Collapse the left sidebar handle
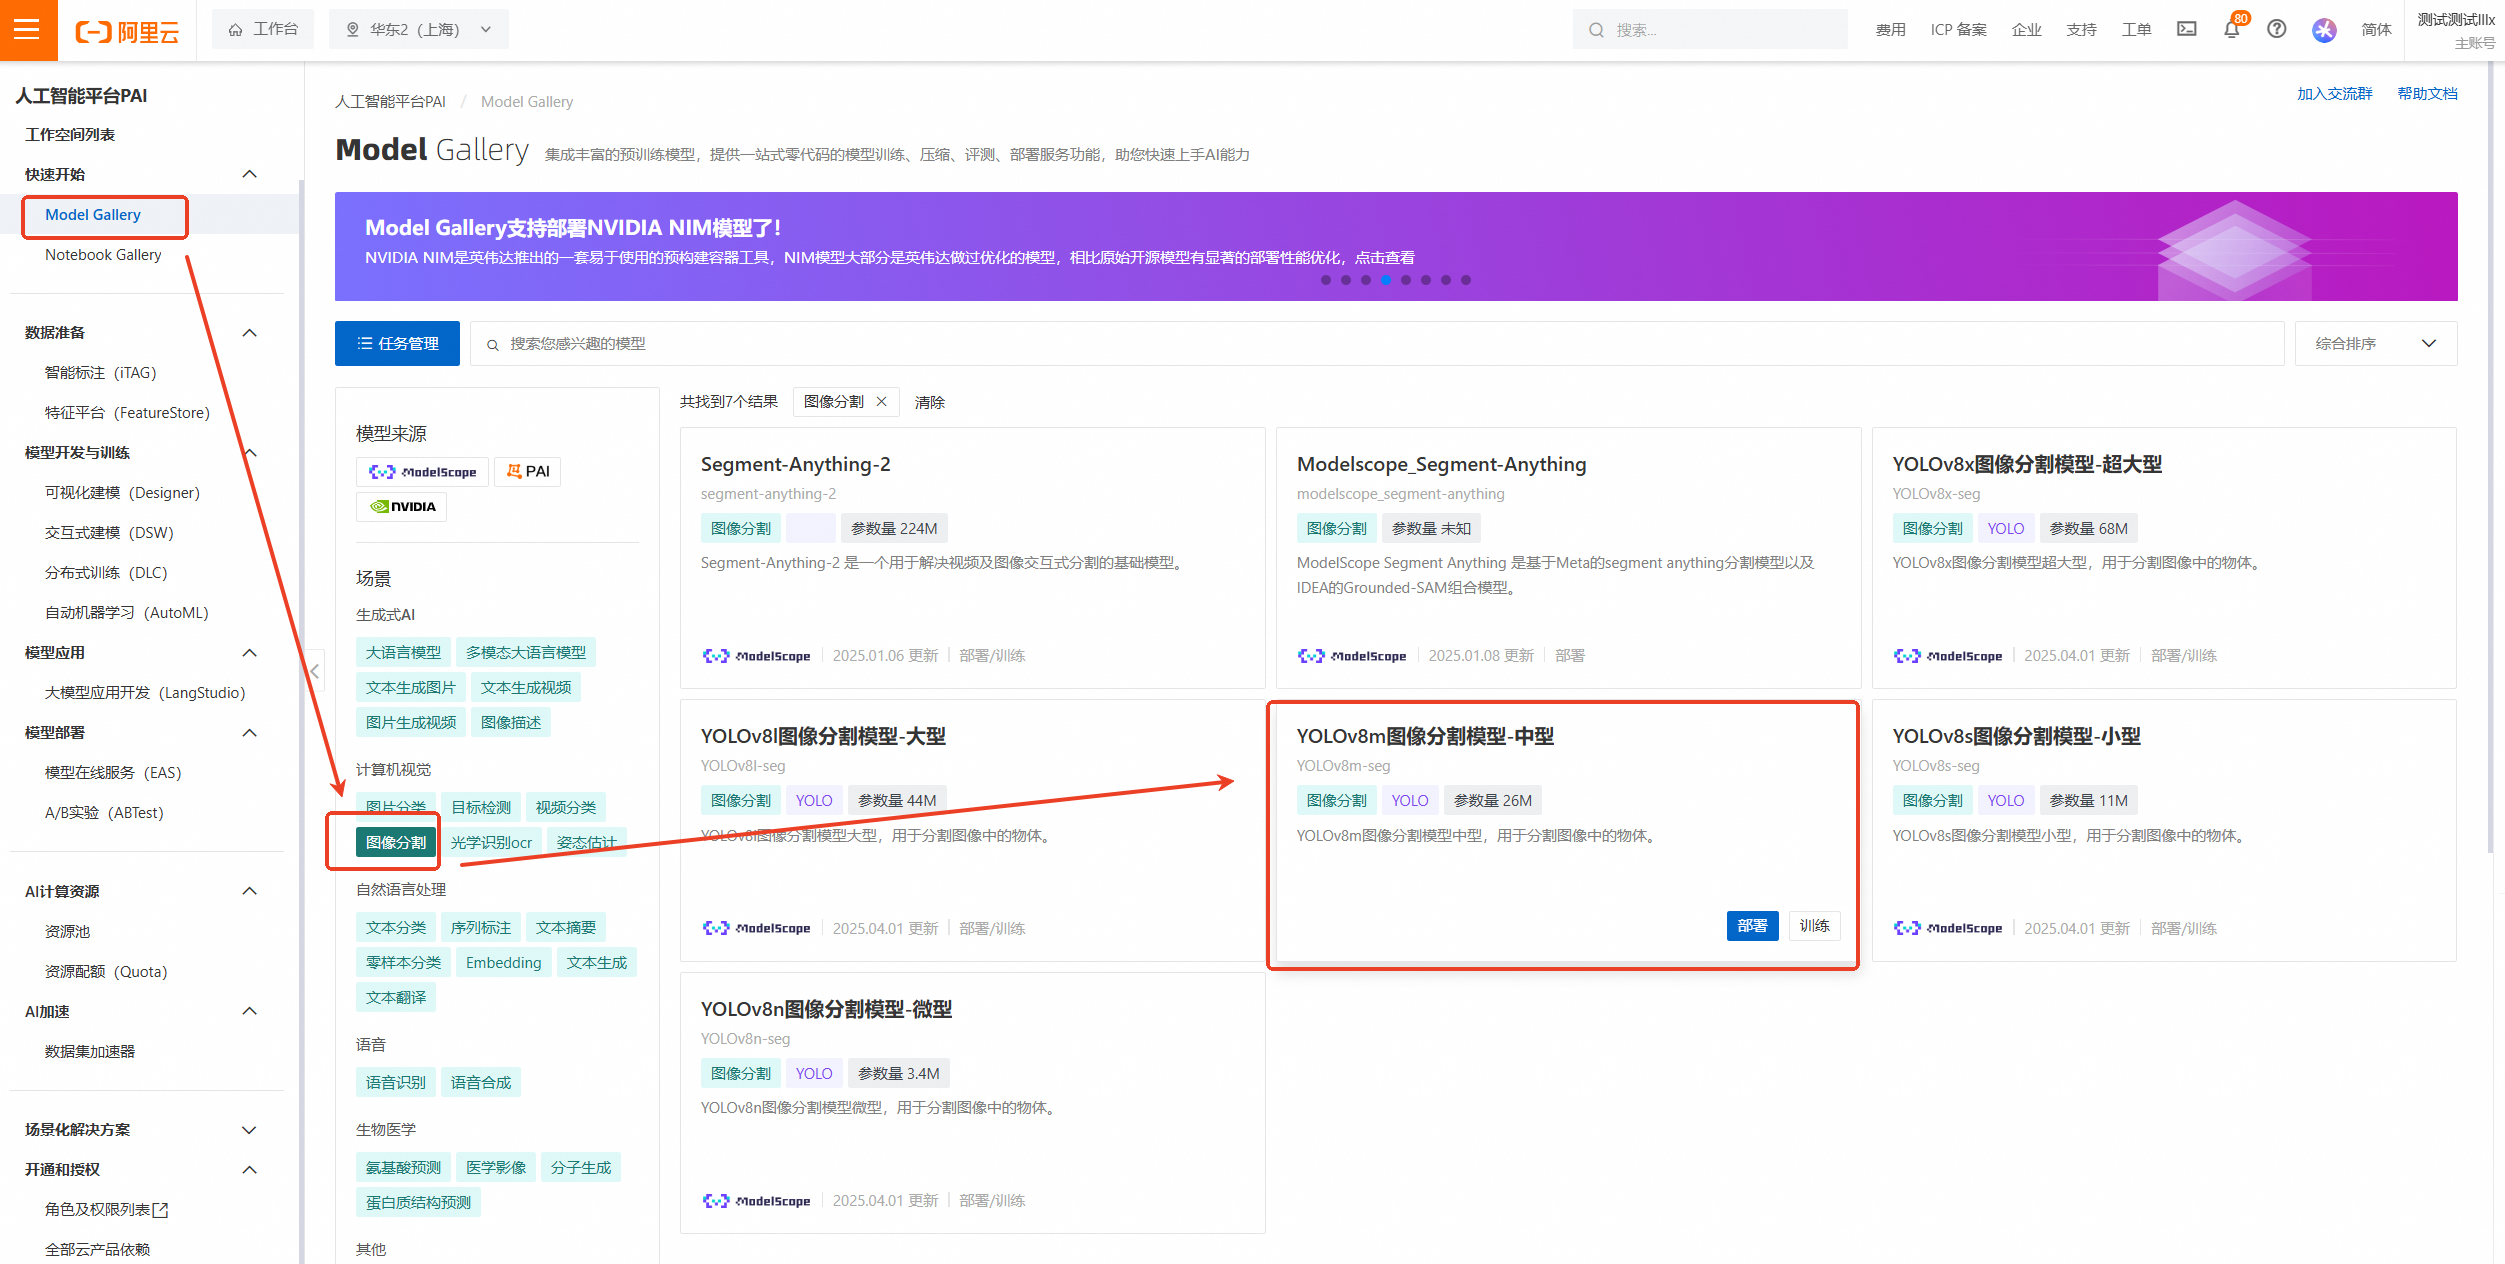This screenshot has width=2505, height=1264. 314,671
